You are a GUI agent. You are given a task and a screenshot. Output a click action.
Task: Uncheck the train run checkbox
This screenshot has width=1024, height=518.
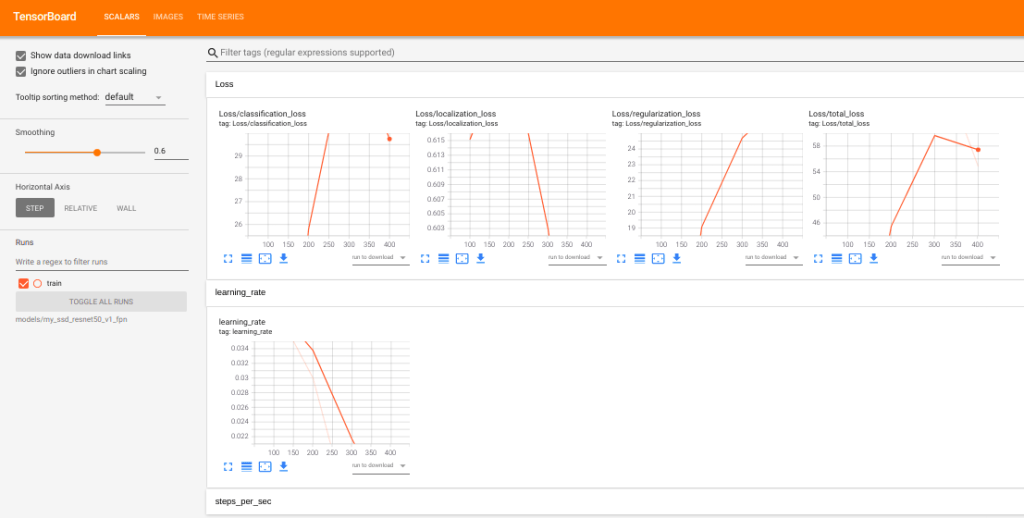[x=23, y=283]
